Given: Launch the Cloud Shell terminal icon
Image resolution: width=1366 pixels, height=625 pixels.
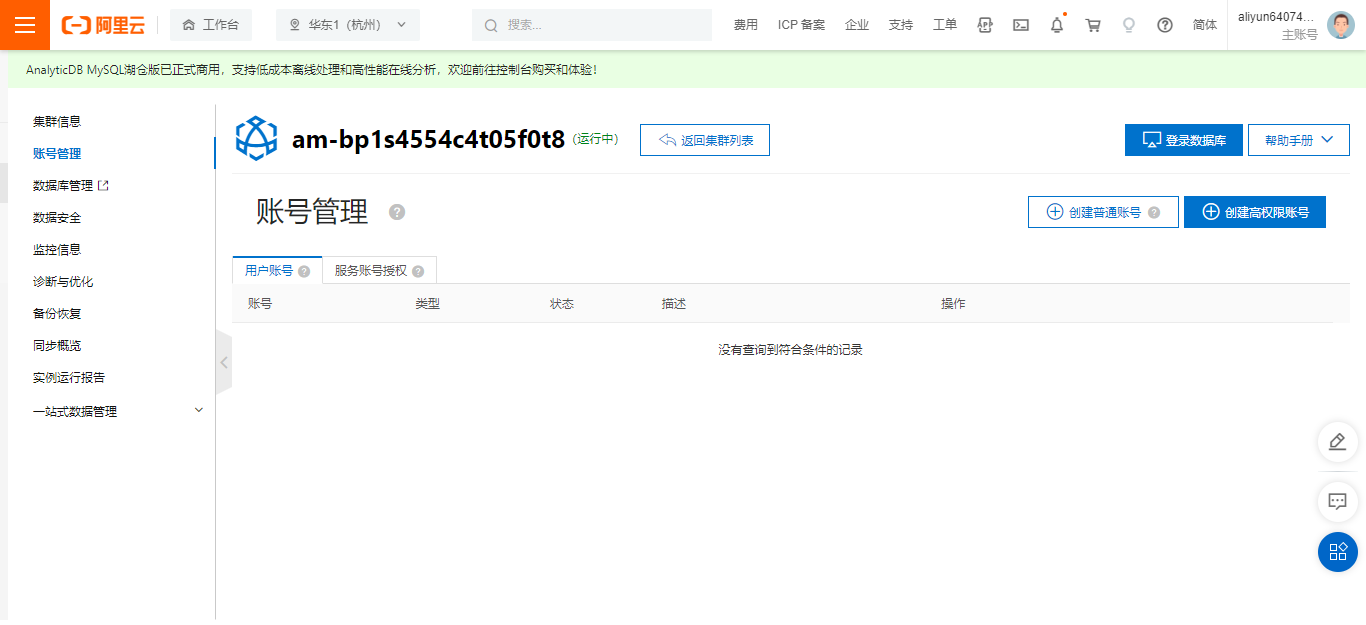Looking at the screenshot, I should click(1021, 25).
